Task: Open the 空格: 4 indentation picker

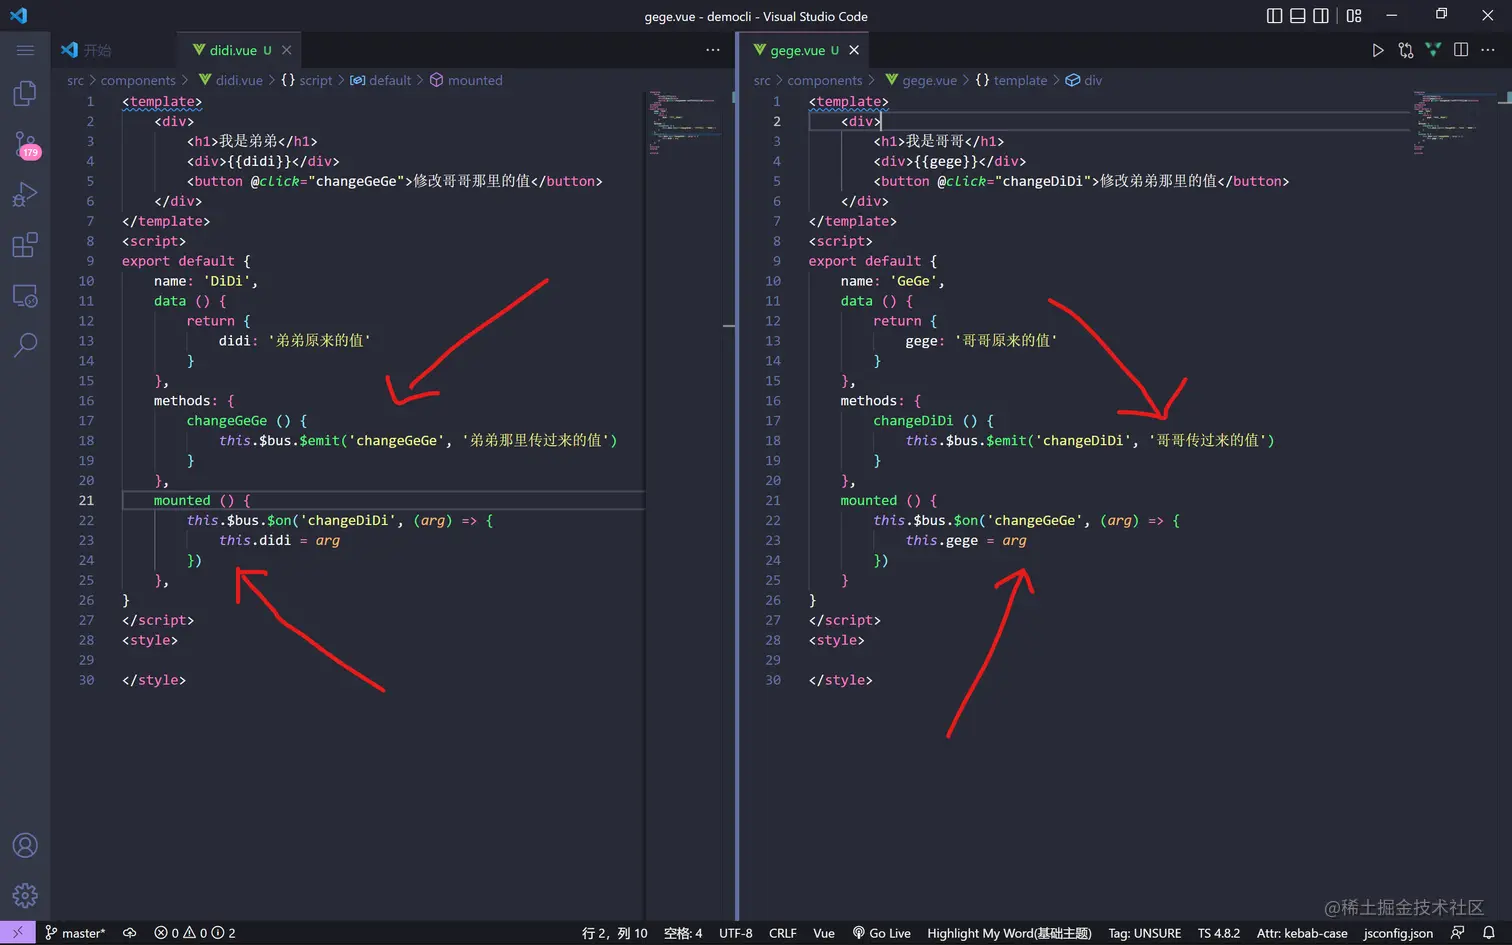Action: [683, 933]
